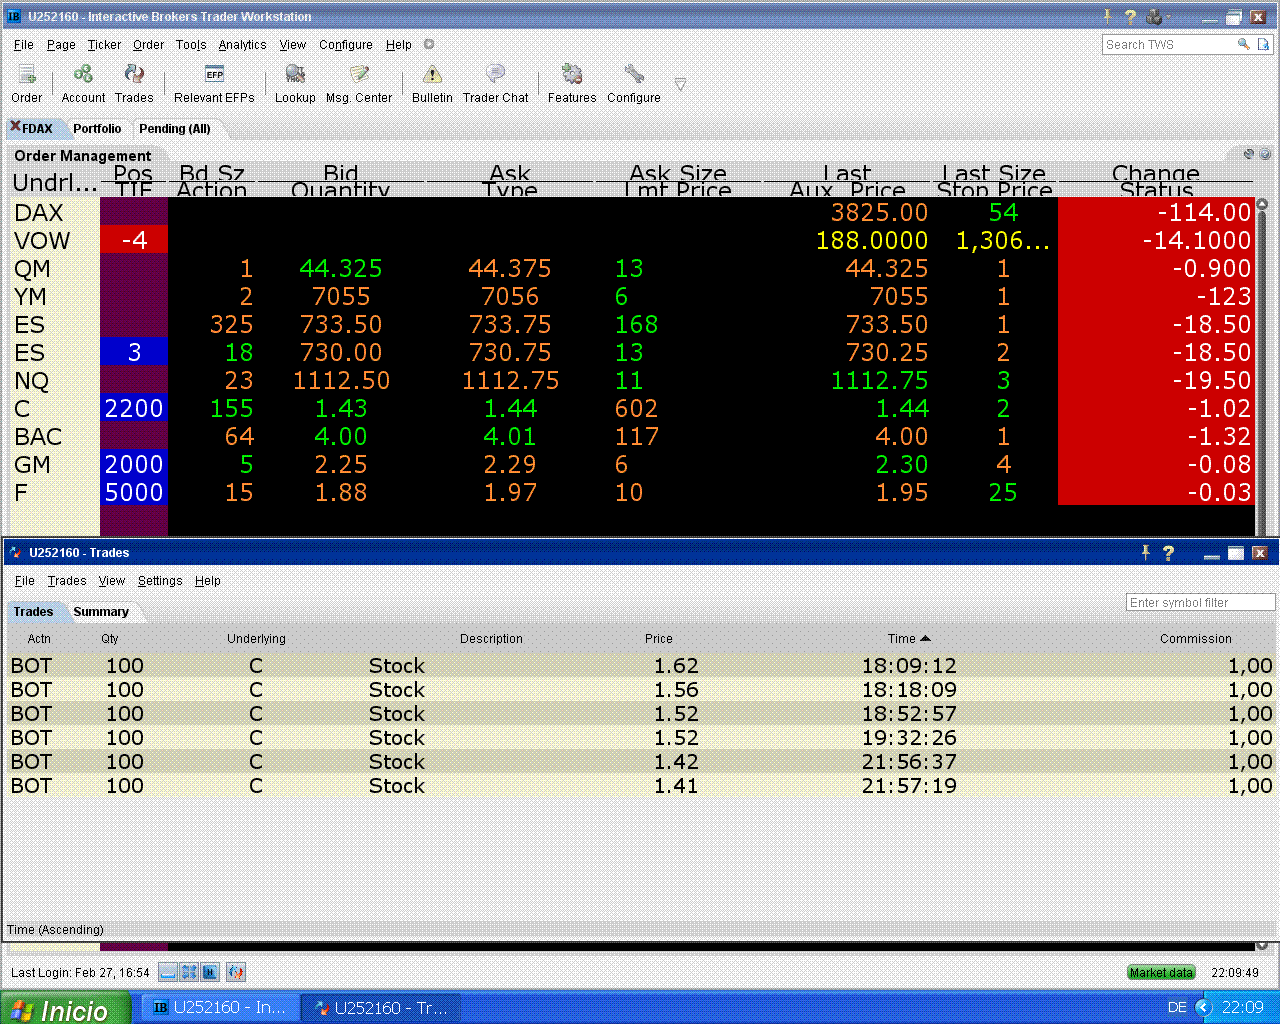Expand the toolbar overflow arrow

point(680,85)
